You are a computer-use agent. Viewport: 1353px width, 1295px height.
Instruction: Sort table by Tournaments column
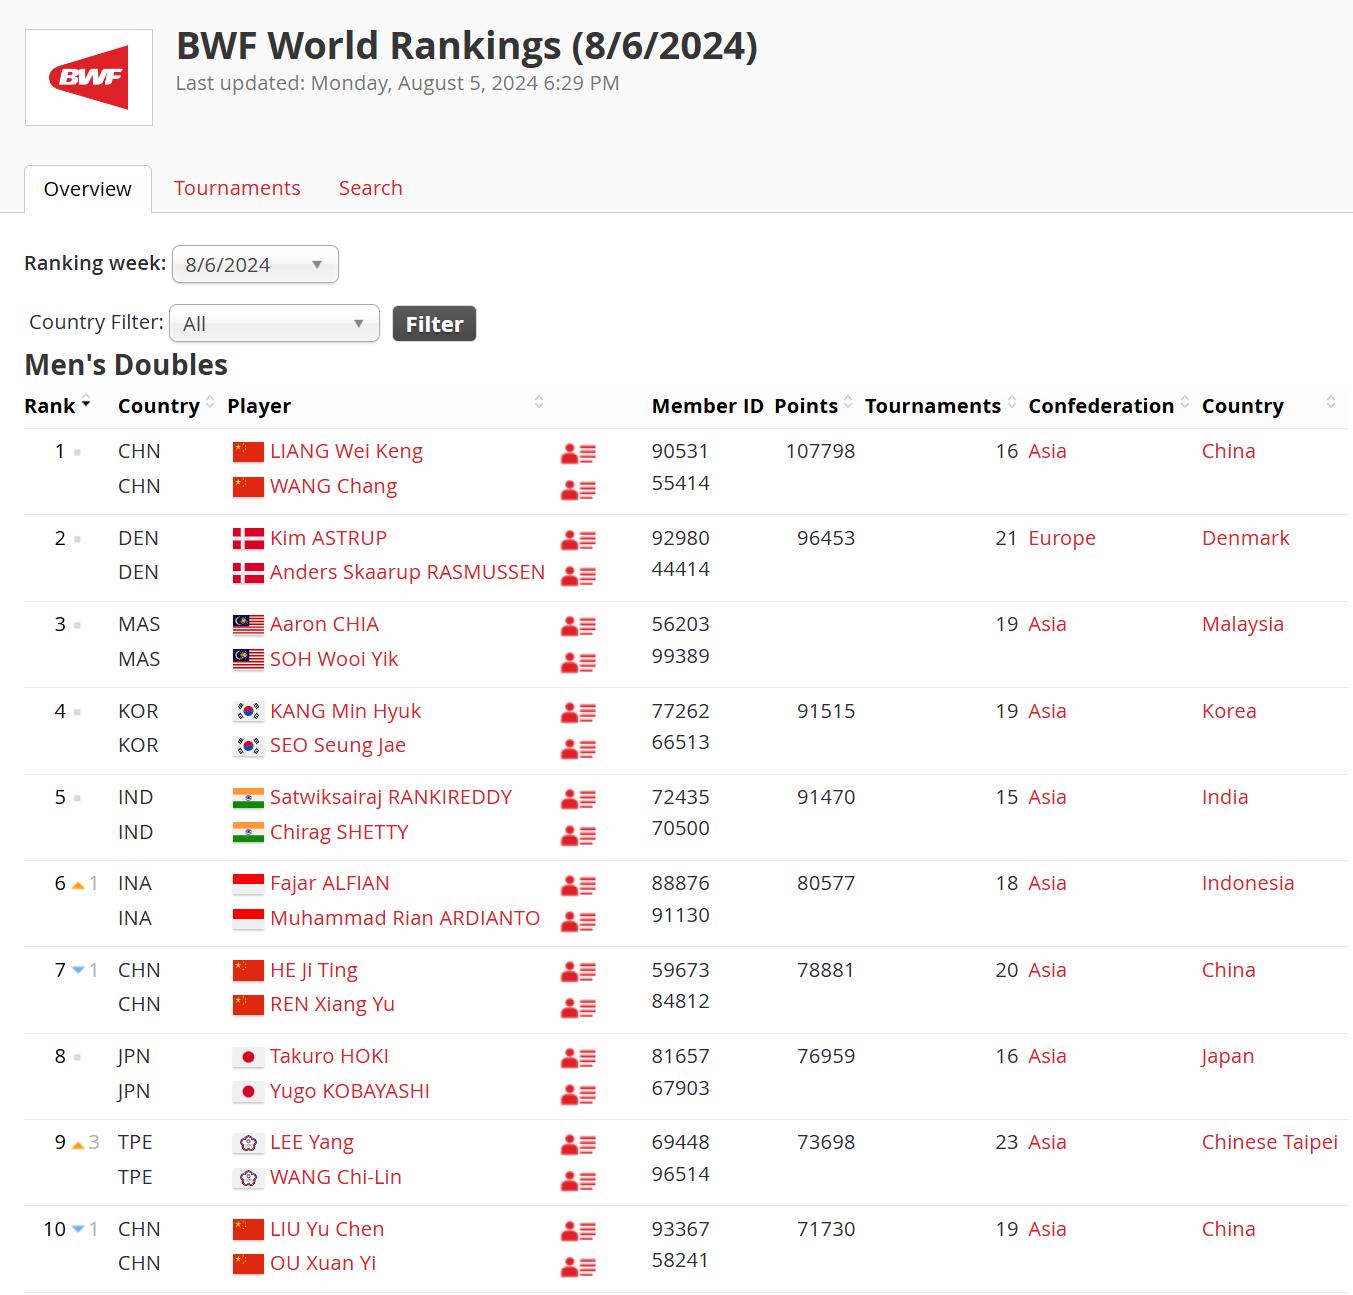(x=940, y=406)
